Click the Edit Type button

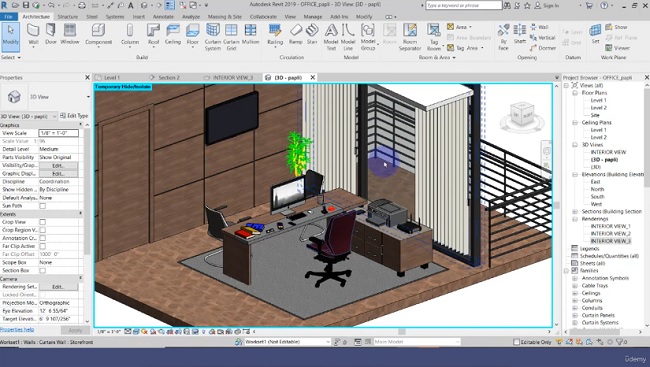74,116
